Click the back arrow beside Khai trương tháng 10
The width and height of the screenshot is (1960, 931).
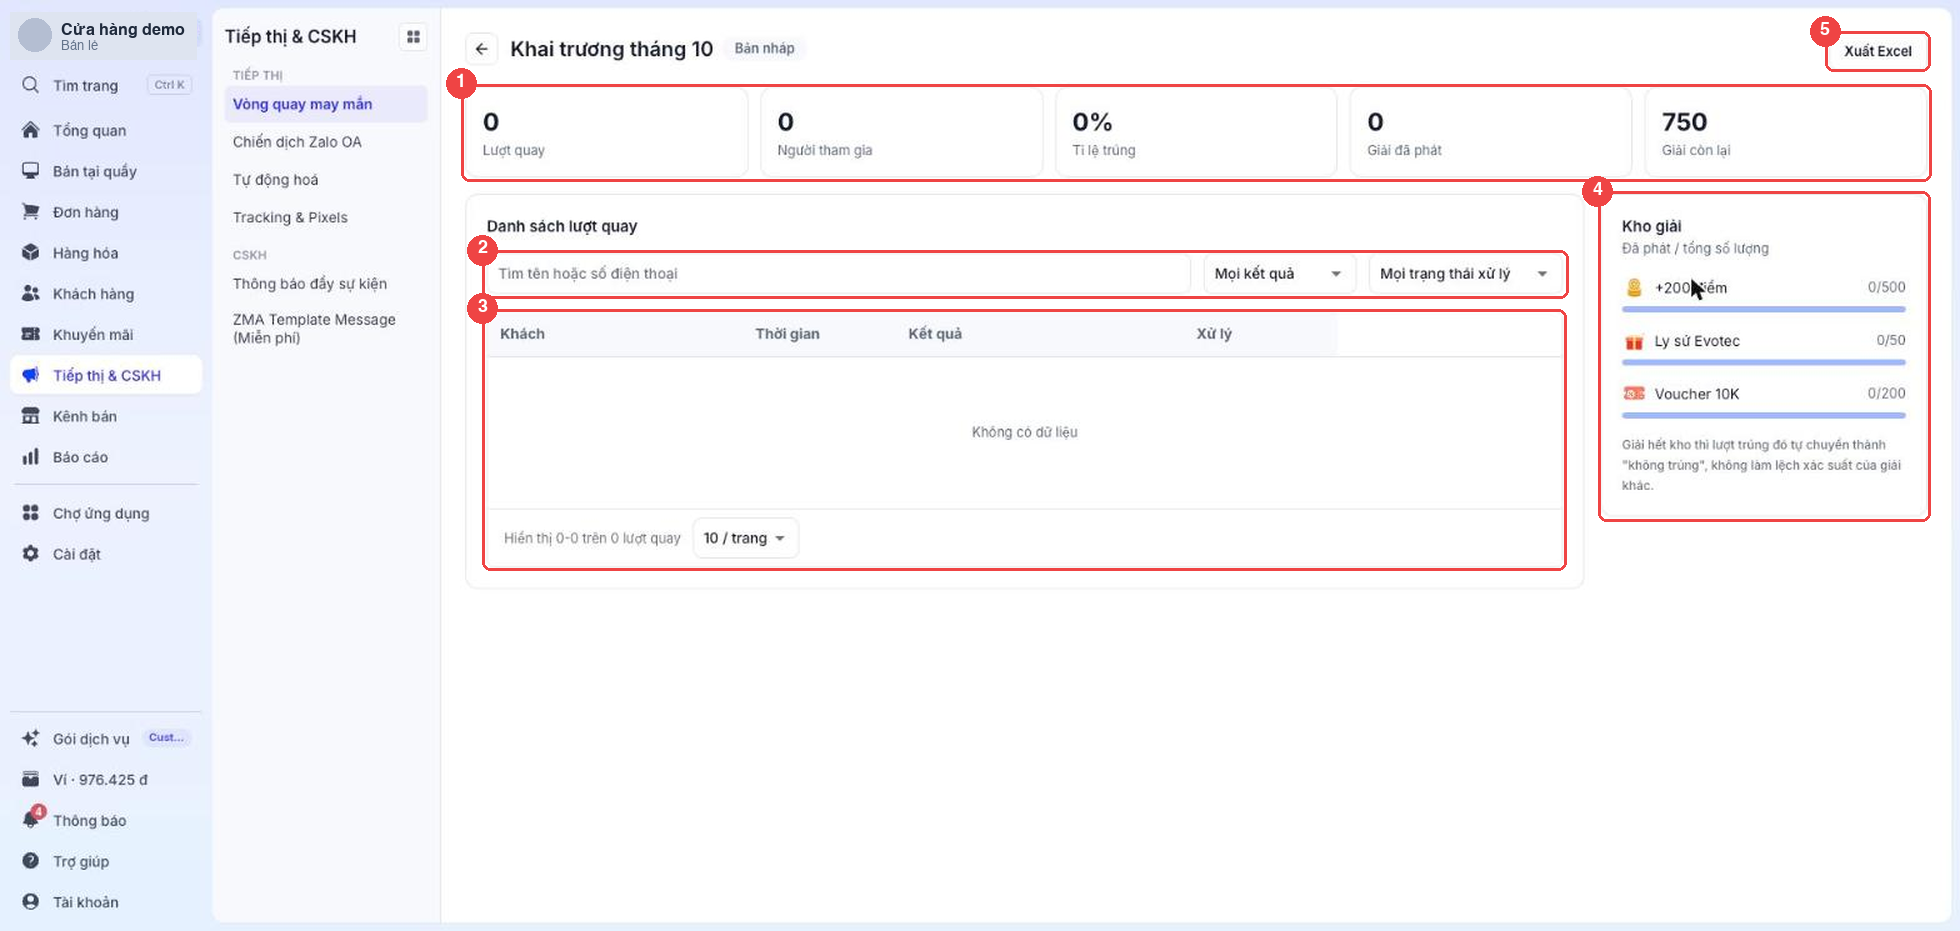[x=482, y=49]
